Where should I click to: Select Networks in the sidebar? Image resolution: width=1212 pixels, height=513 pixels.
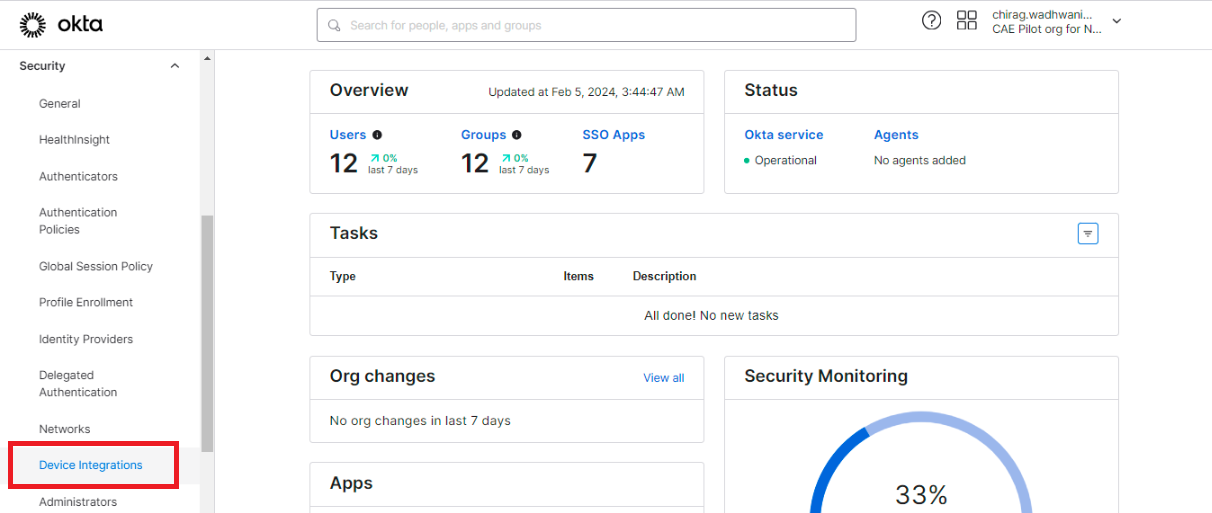tap(64, 429)
